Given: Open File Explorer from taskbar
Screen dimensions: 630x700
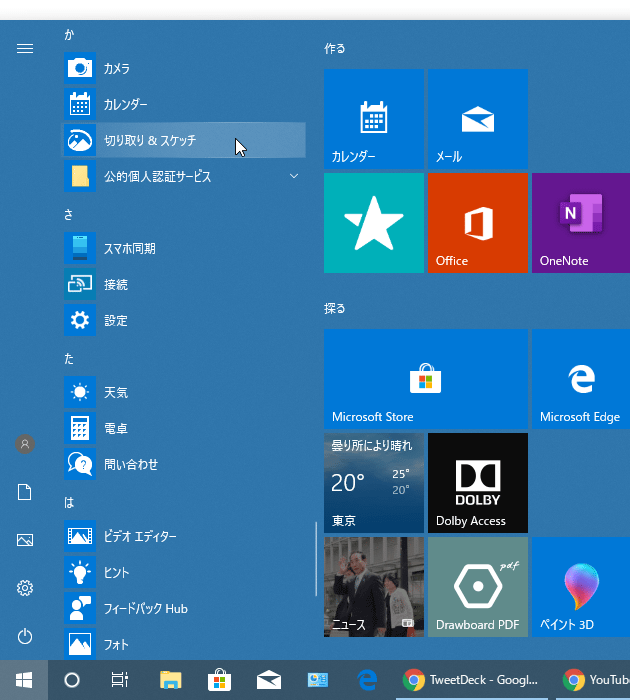Looking at the screenshot, I should click(171, 680).
